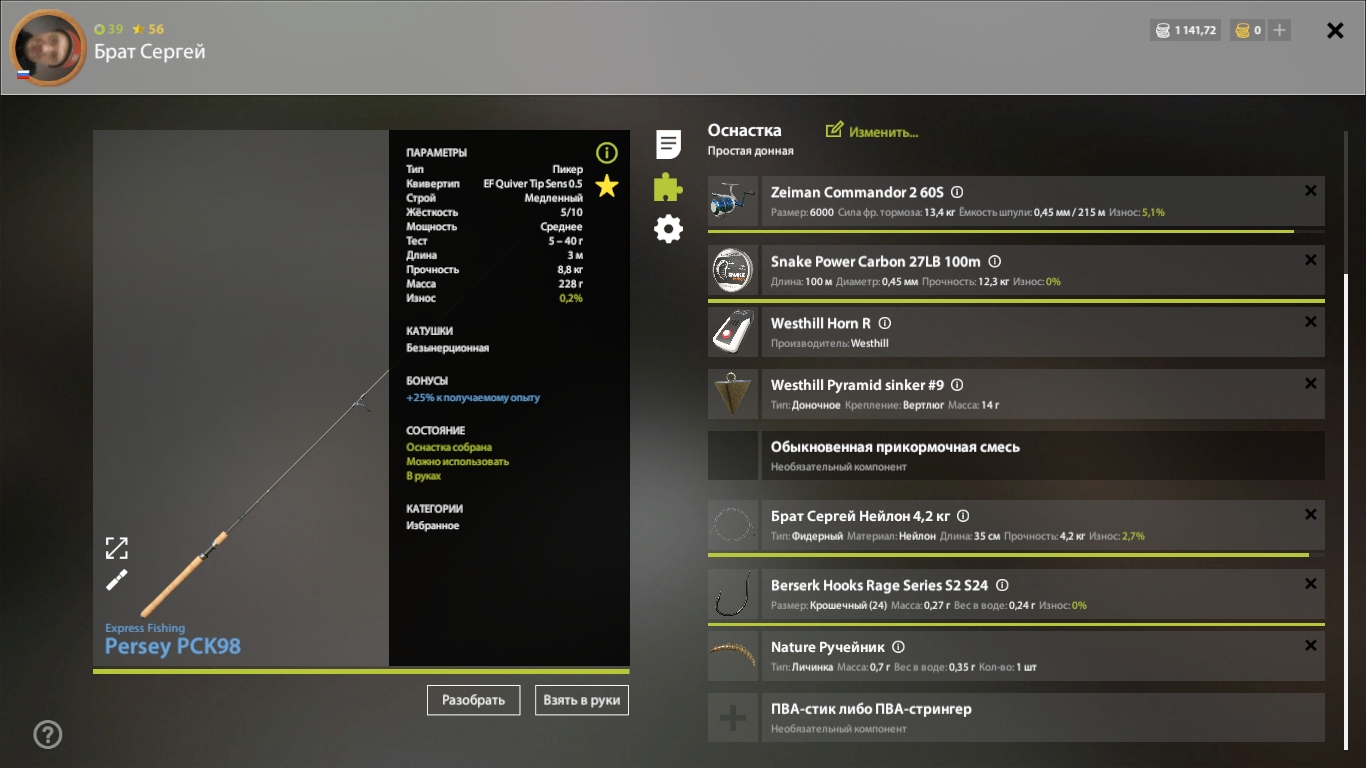1366x768 pixels.
Task: Open the puzzle piece rig components tab
Action: coord(668,187)
